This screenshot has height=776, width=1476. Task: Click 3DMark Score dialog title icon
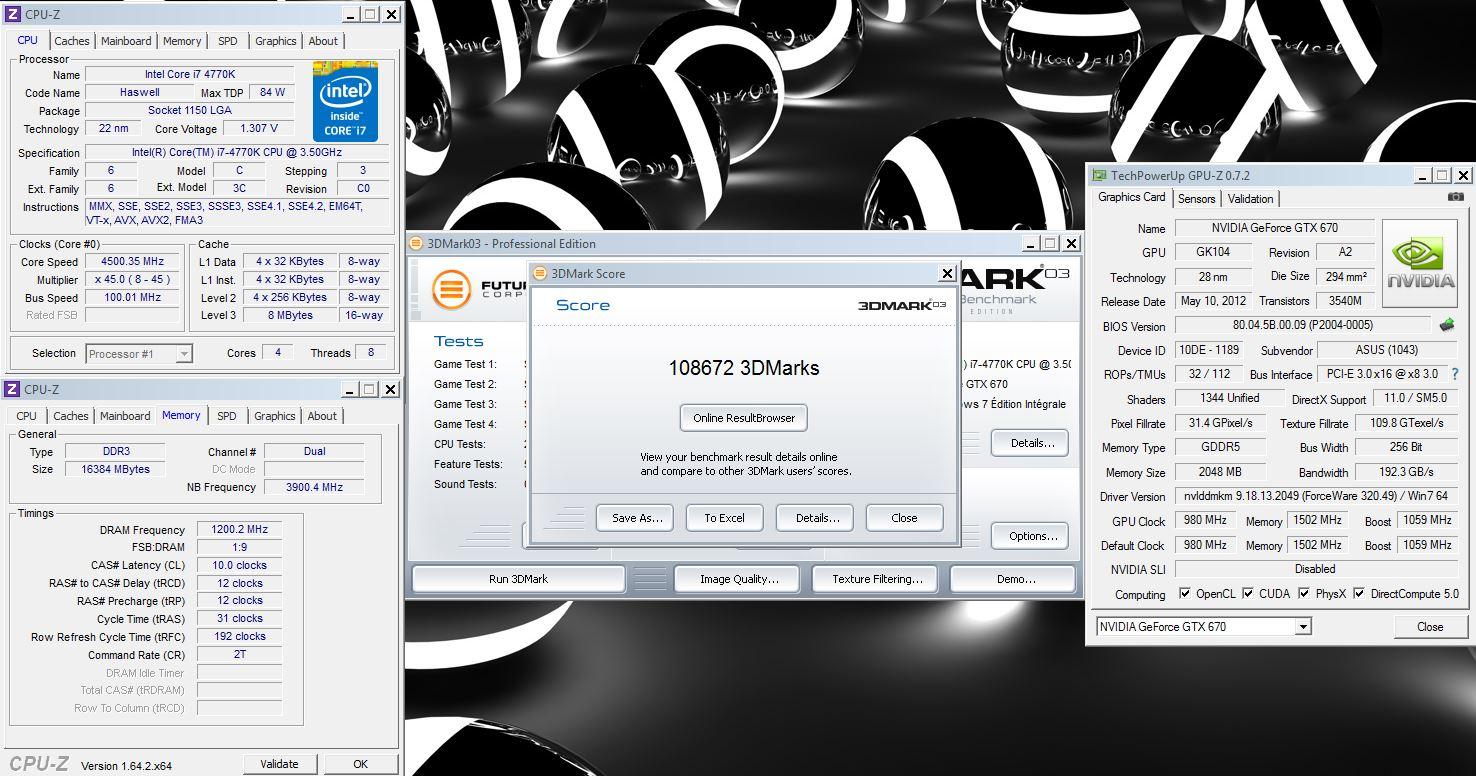tap(540, 273)
